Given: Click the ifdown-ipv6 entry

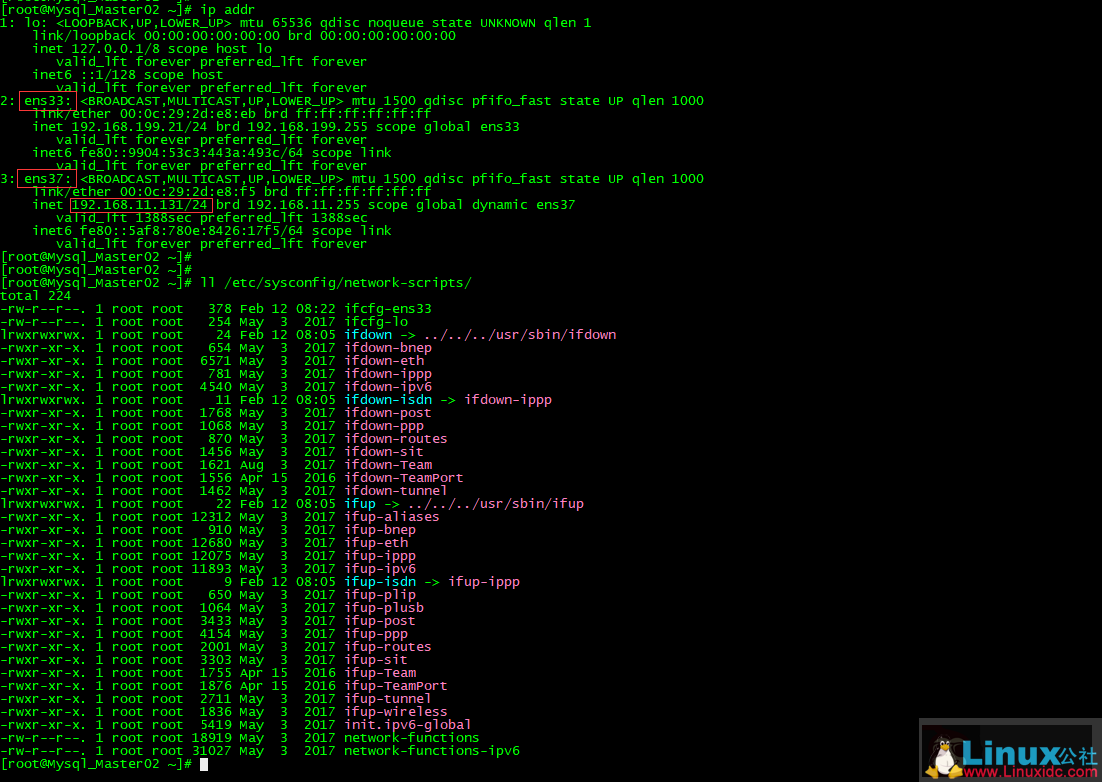Looking at the screenshot, I should coord(387,386).
